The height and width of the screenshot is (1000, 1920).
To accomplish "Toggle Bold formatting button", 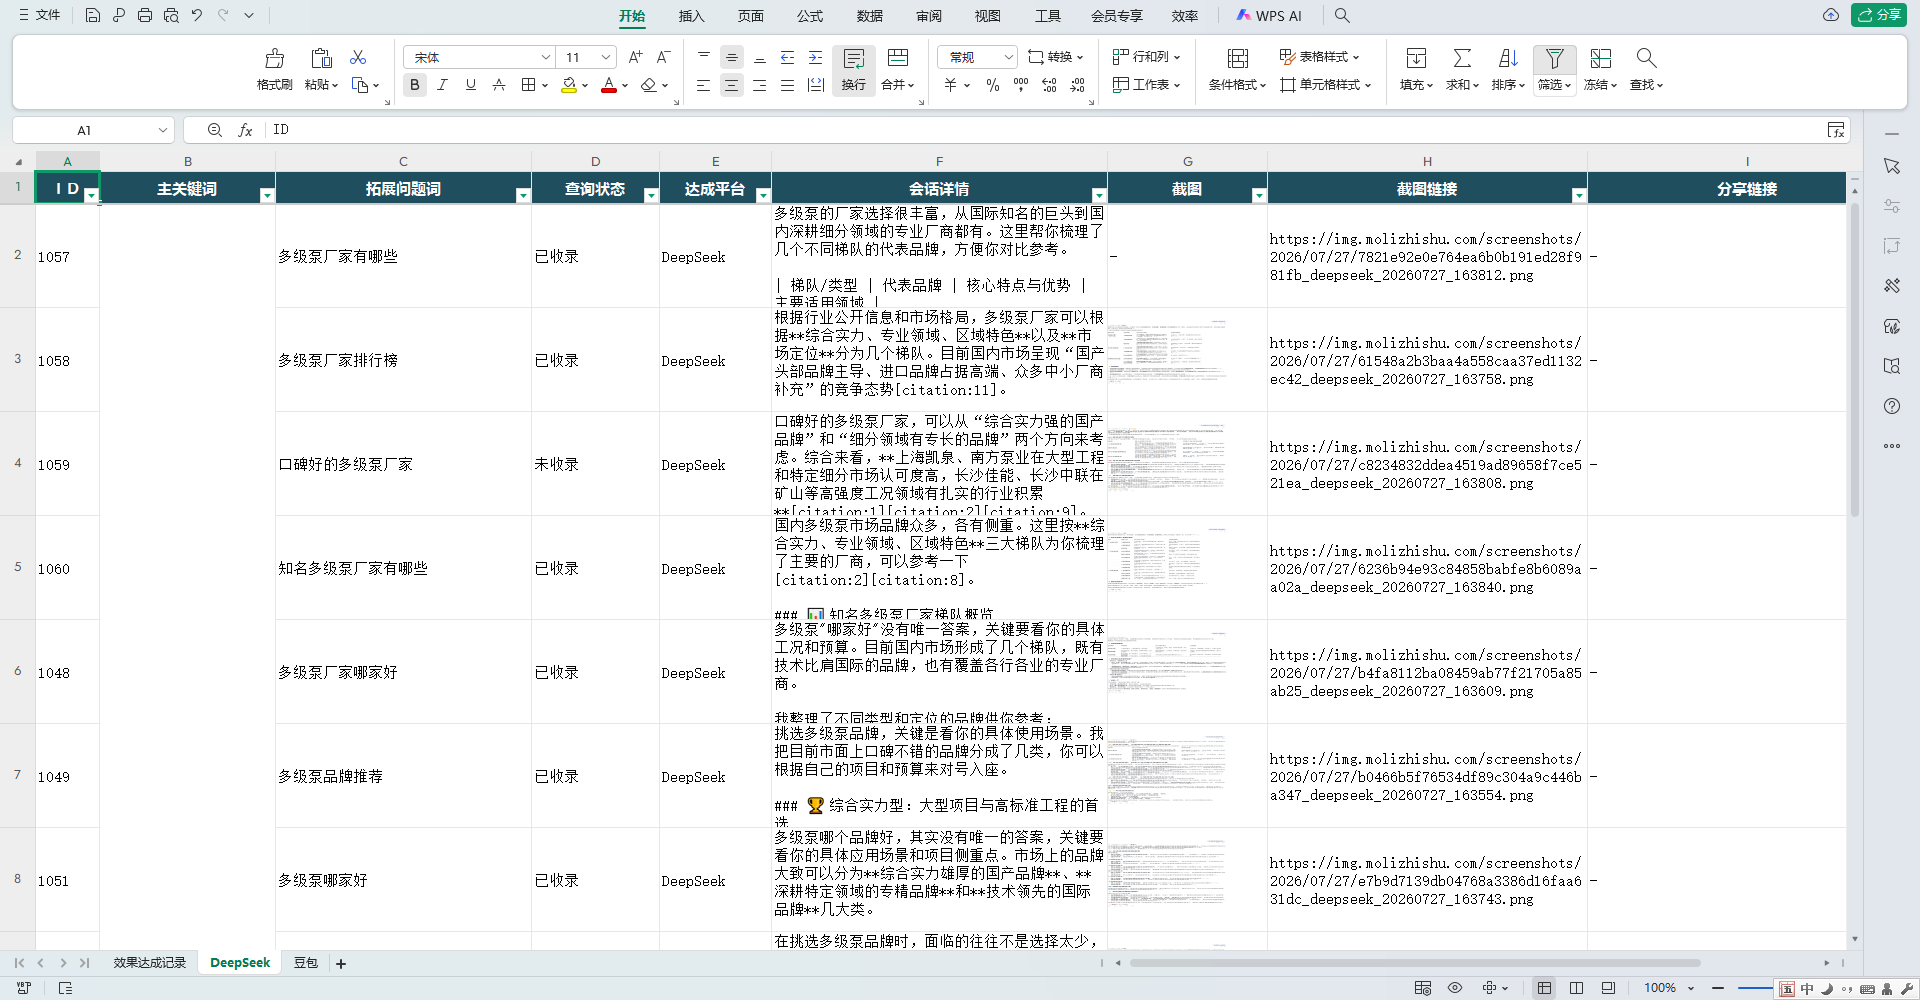I will coord(414,85).
